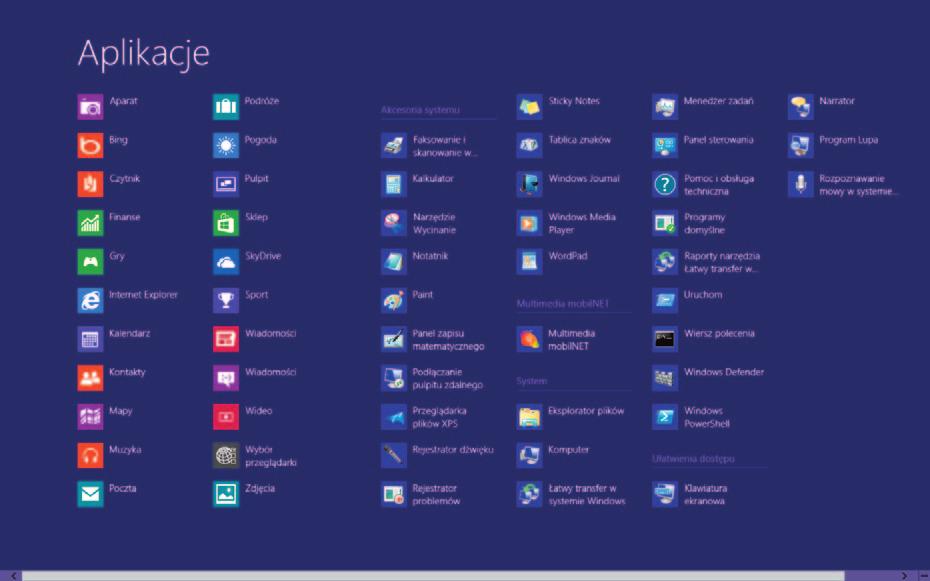Image resolution: width=930 pixels, height=581 pixels.
Task: Open the Notatnik notepad icon
Action: coord(394,261)
